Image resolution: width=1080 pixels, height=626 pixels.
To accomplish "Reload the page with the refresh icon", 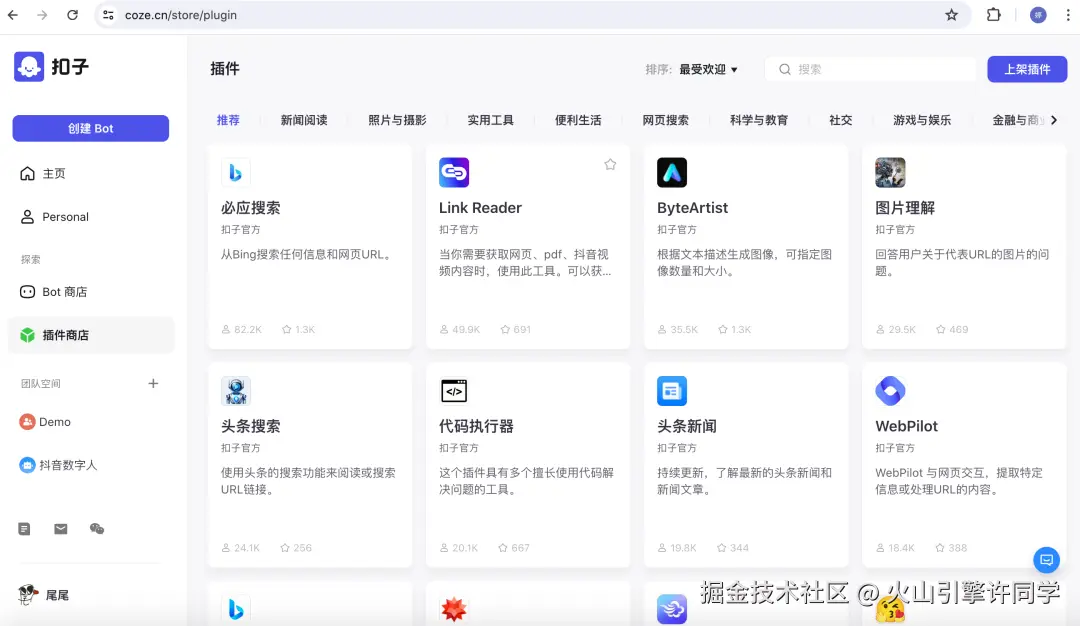I will pos(72,14).
